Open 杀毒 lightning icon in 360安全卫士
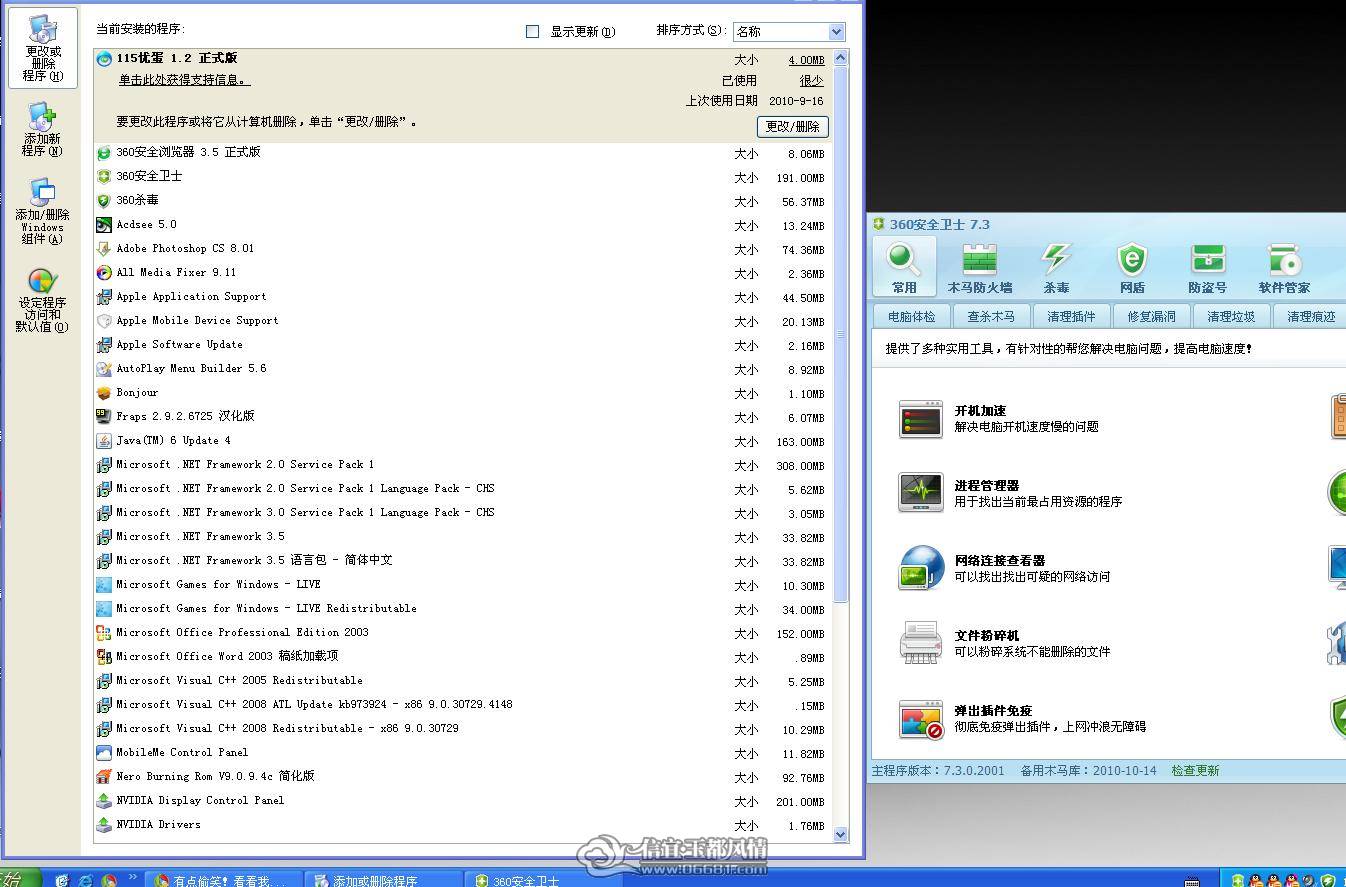The image size is (1346, 887). click(x=1056, y=268)
